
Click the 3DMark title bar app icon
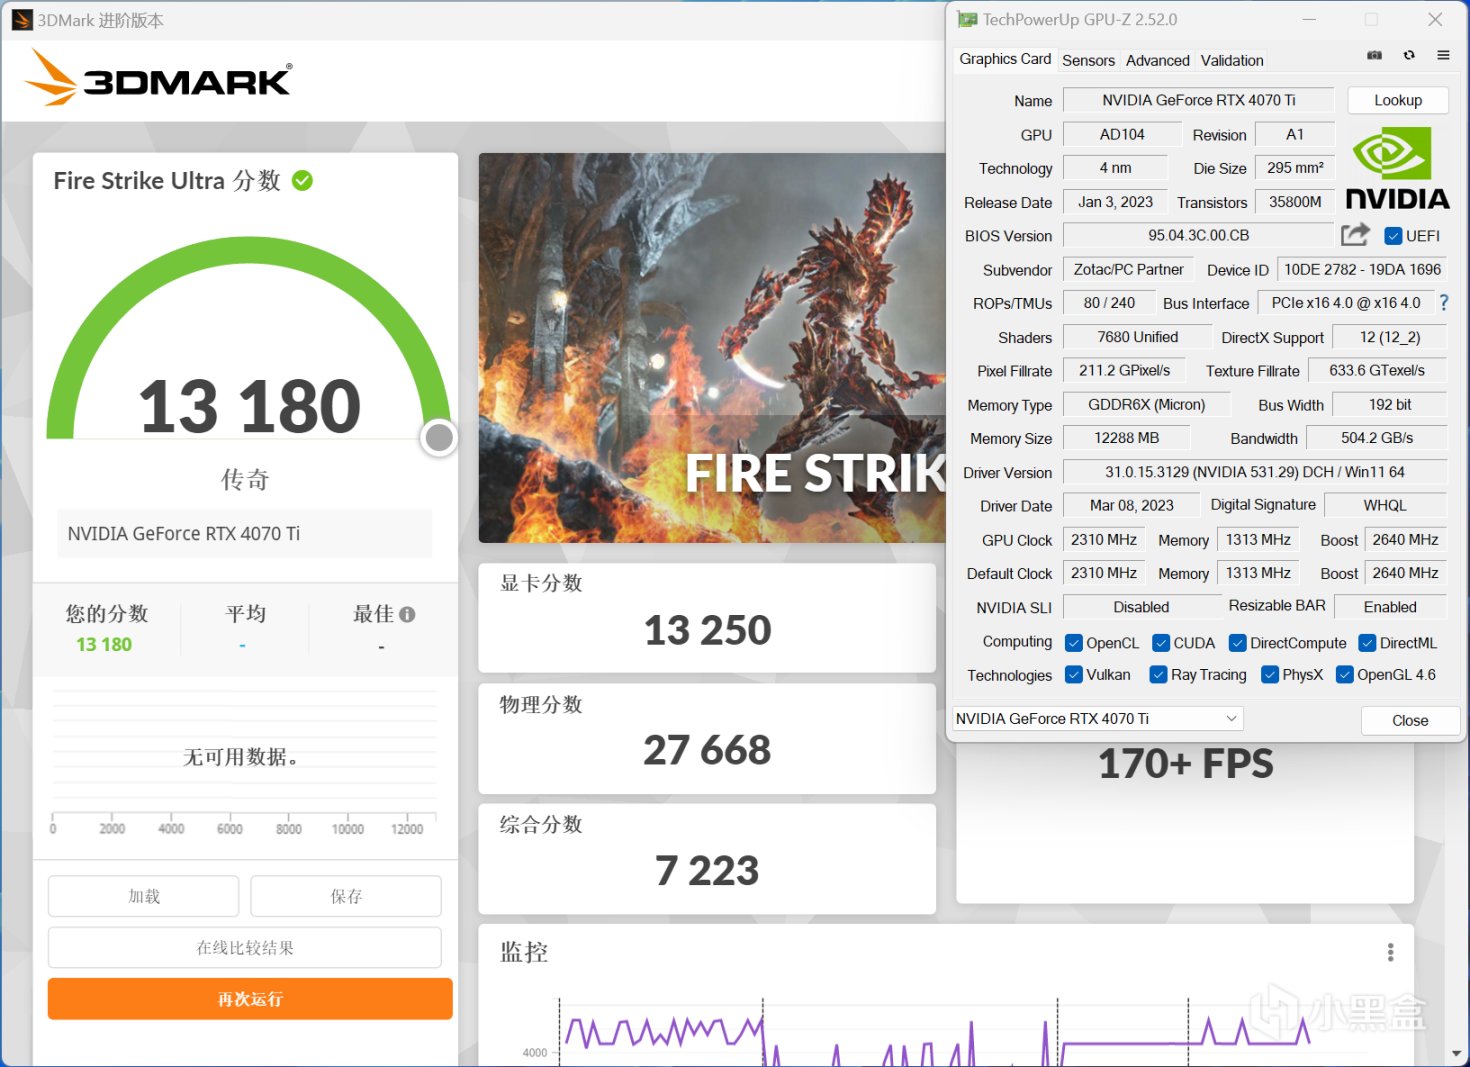[22, 20]
